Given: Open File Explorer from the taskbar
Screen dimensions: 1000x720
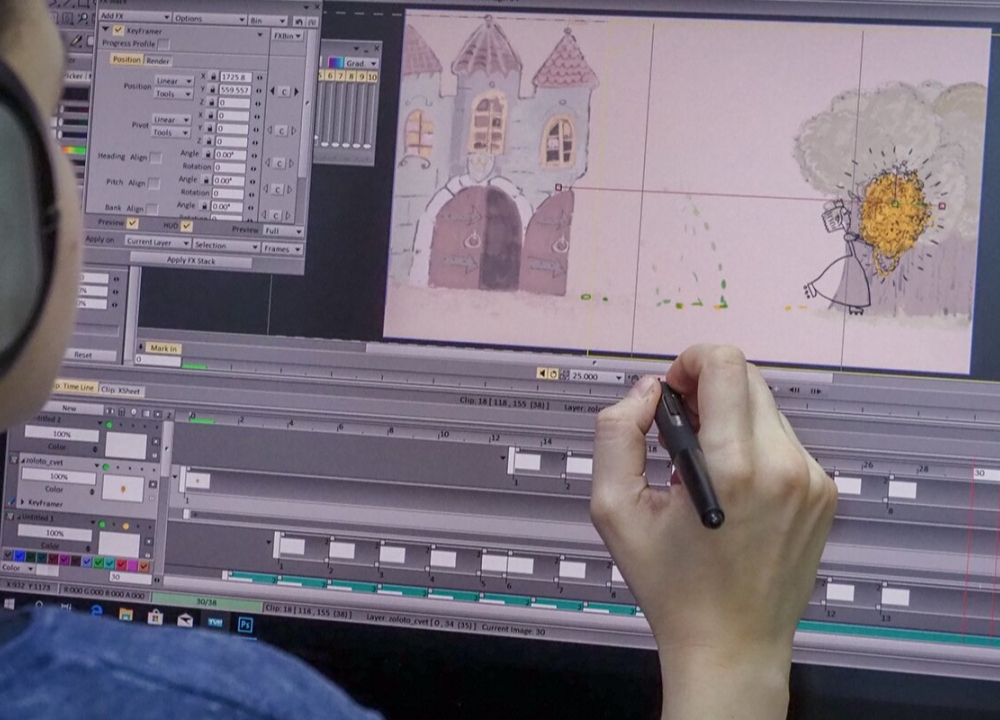Looking at the screenshot, I should pos(126,614).
